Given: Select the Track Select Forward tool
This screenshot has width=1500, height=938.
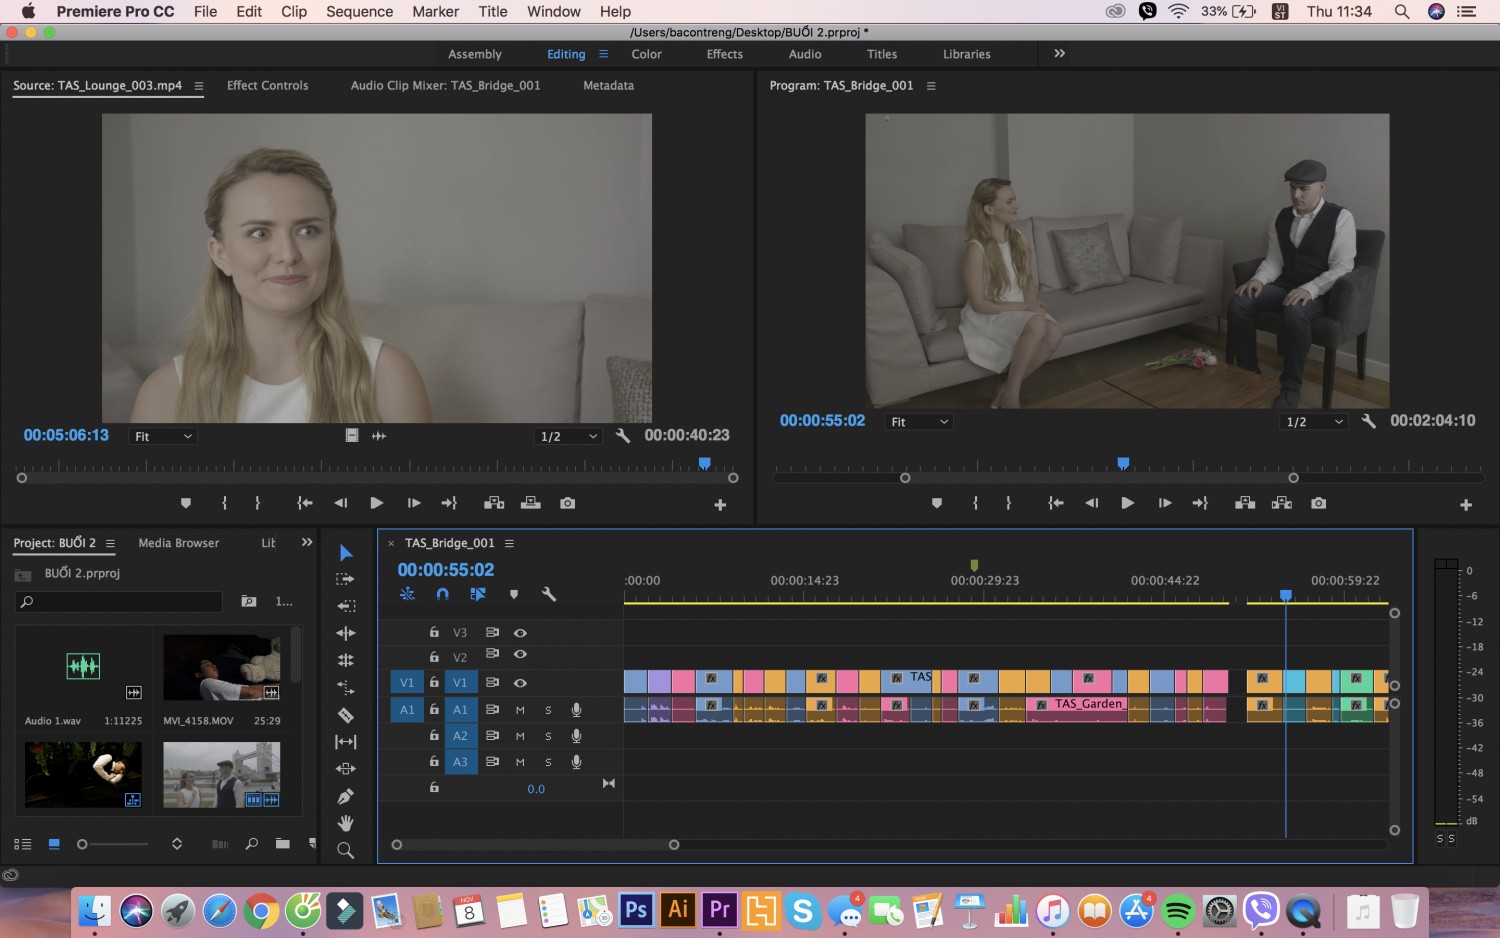Looking at the screenshot, I should point(346,579).
